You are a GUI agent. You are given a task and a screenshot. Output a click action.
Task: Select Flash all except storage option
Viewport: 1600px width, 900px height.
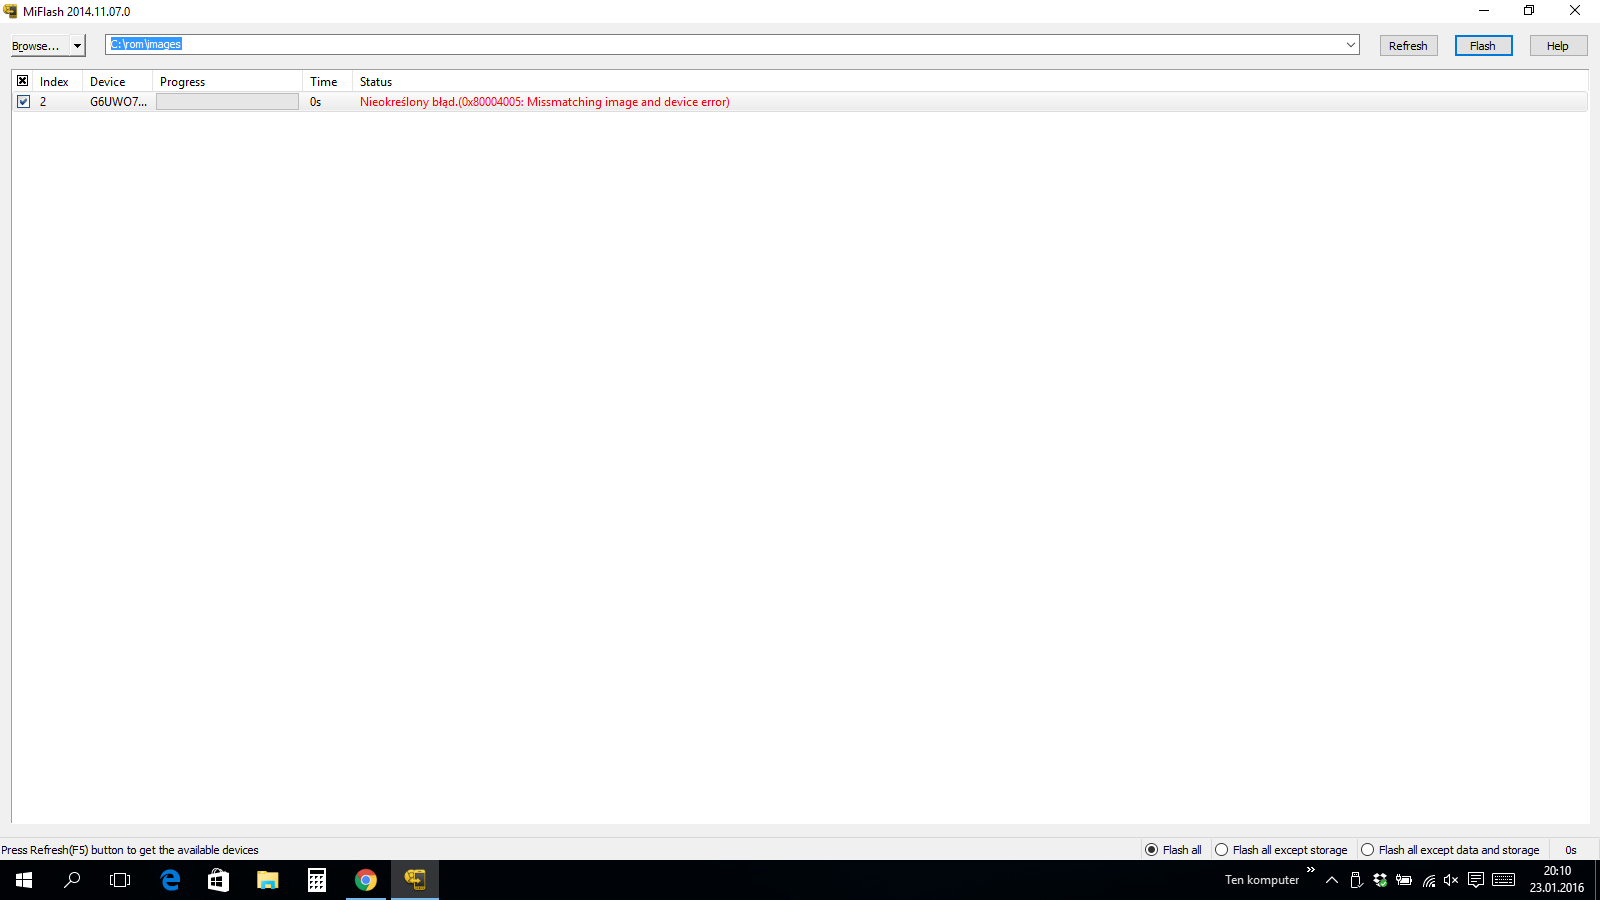[x=1221, y=850]
